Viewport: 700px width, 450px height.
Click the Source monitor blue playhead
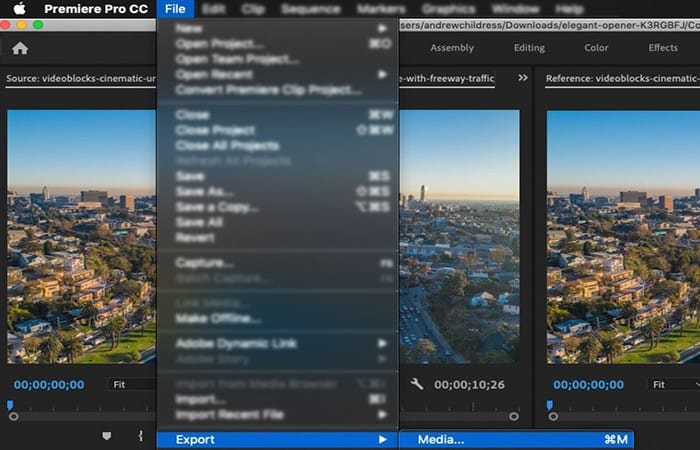coord(10,405)
